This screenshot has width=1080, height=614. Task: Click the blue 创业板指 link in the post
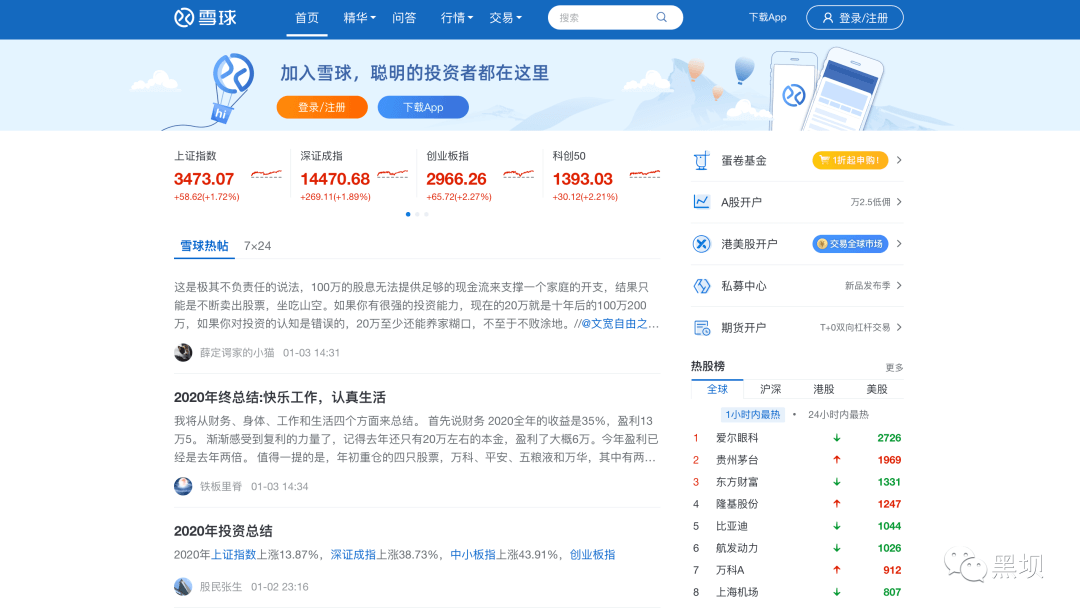[x=592, y=554]
